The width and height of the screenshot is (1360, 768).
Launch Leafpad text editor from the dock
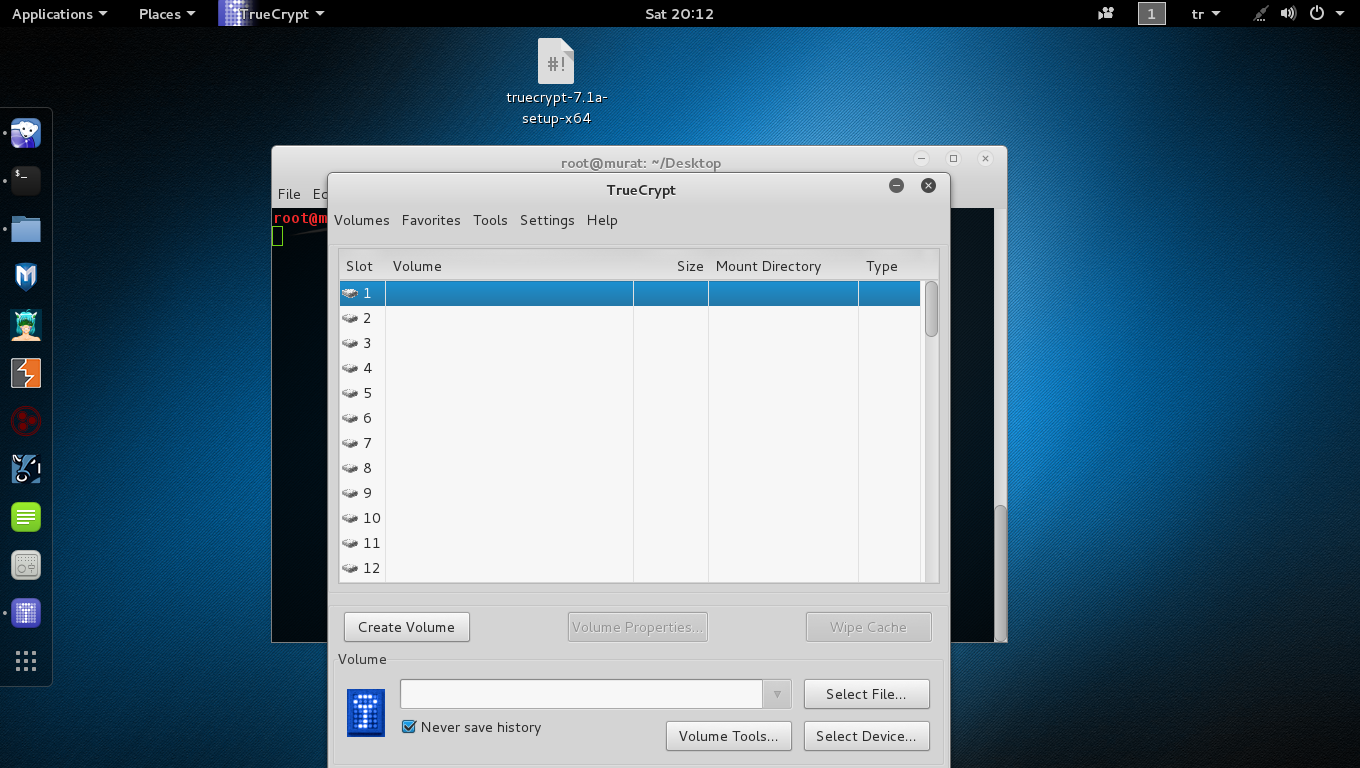point(26,517)
